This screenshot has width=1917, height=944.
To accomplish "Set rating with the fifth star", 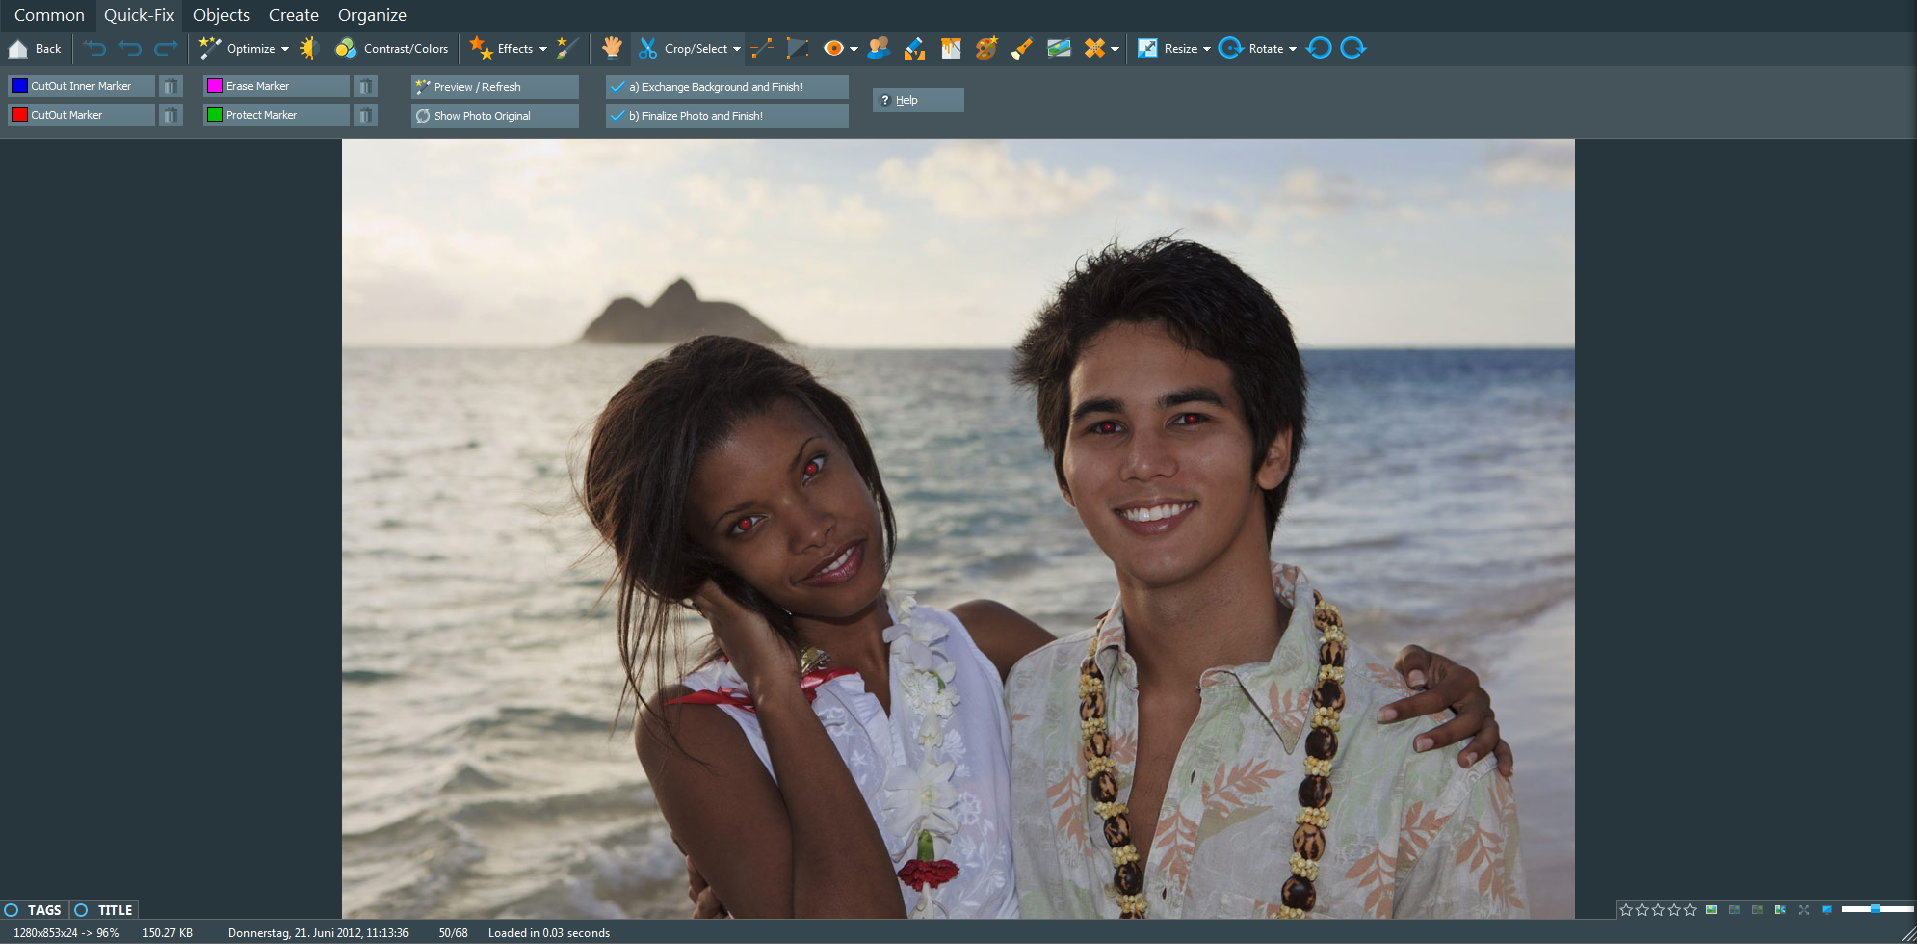I will (1690, 910).
